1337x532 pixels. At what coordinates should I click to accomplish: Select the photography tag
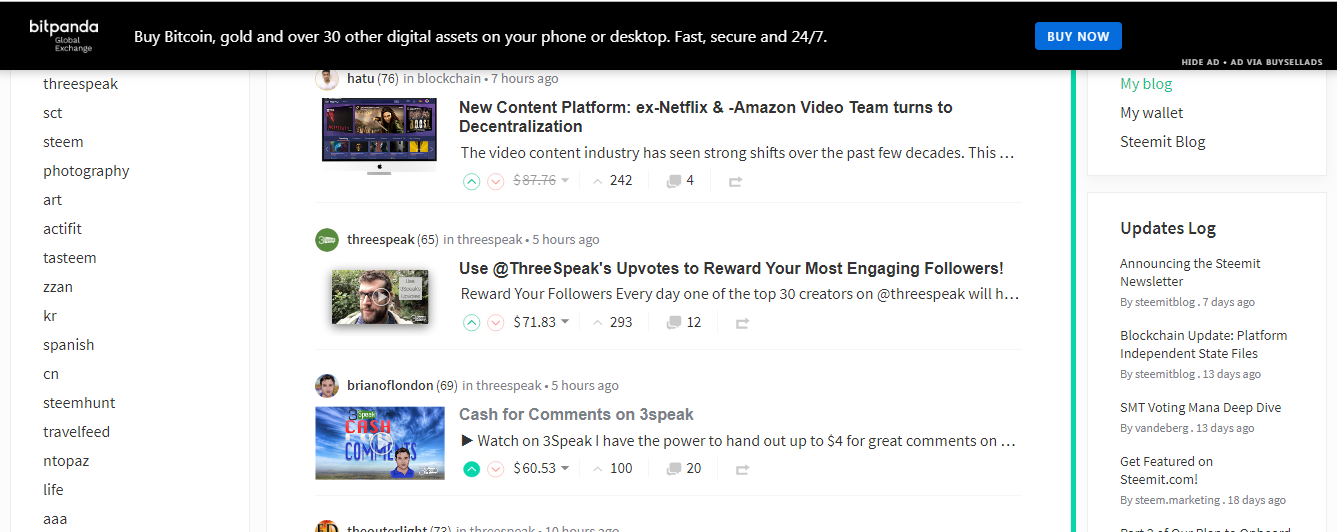(86, 171)
